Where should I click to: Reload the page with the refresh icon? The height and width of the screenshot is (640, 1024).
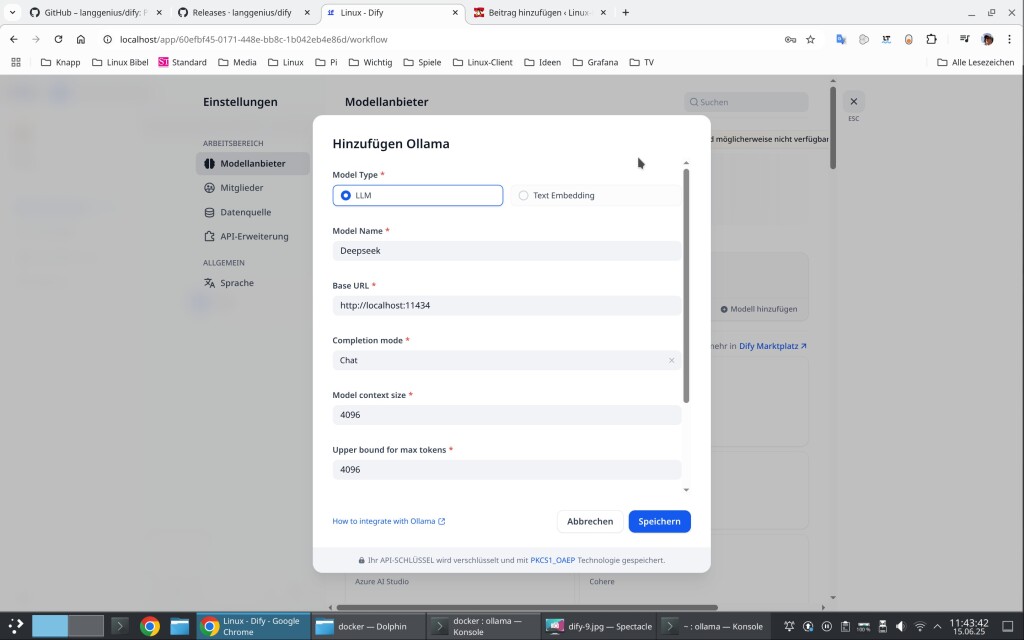58,39
